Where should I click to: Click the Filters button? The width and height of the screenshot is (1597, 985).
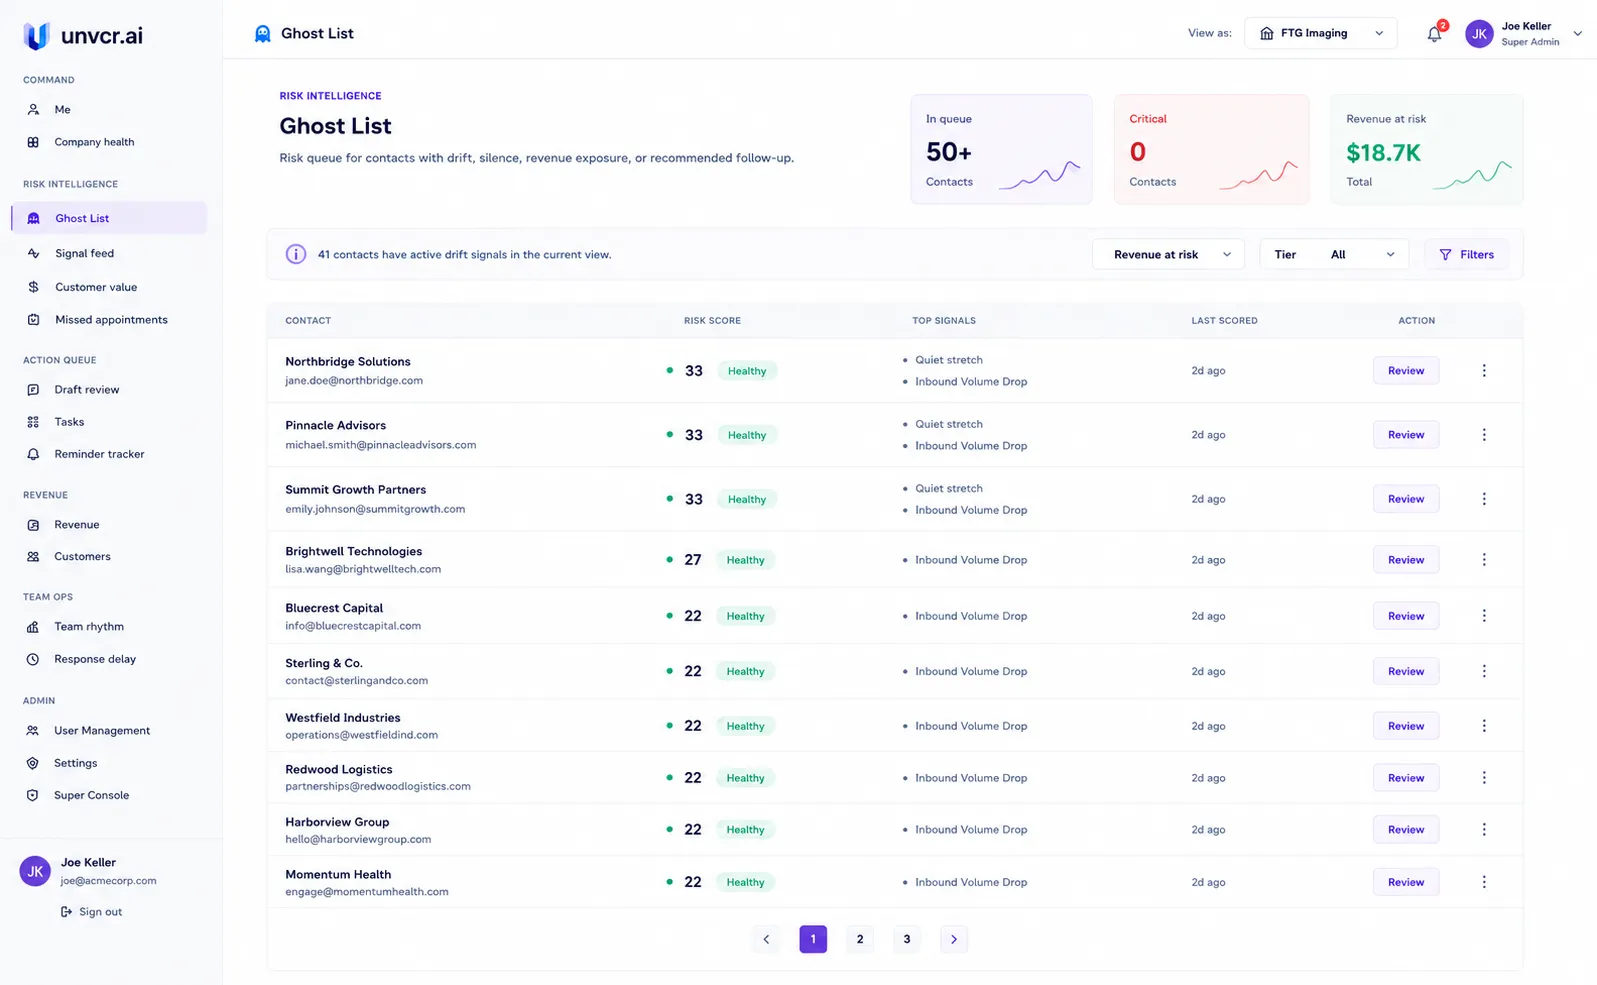[x=1467, y=254]
